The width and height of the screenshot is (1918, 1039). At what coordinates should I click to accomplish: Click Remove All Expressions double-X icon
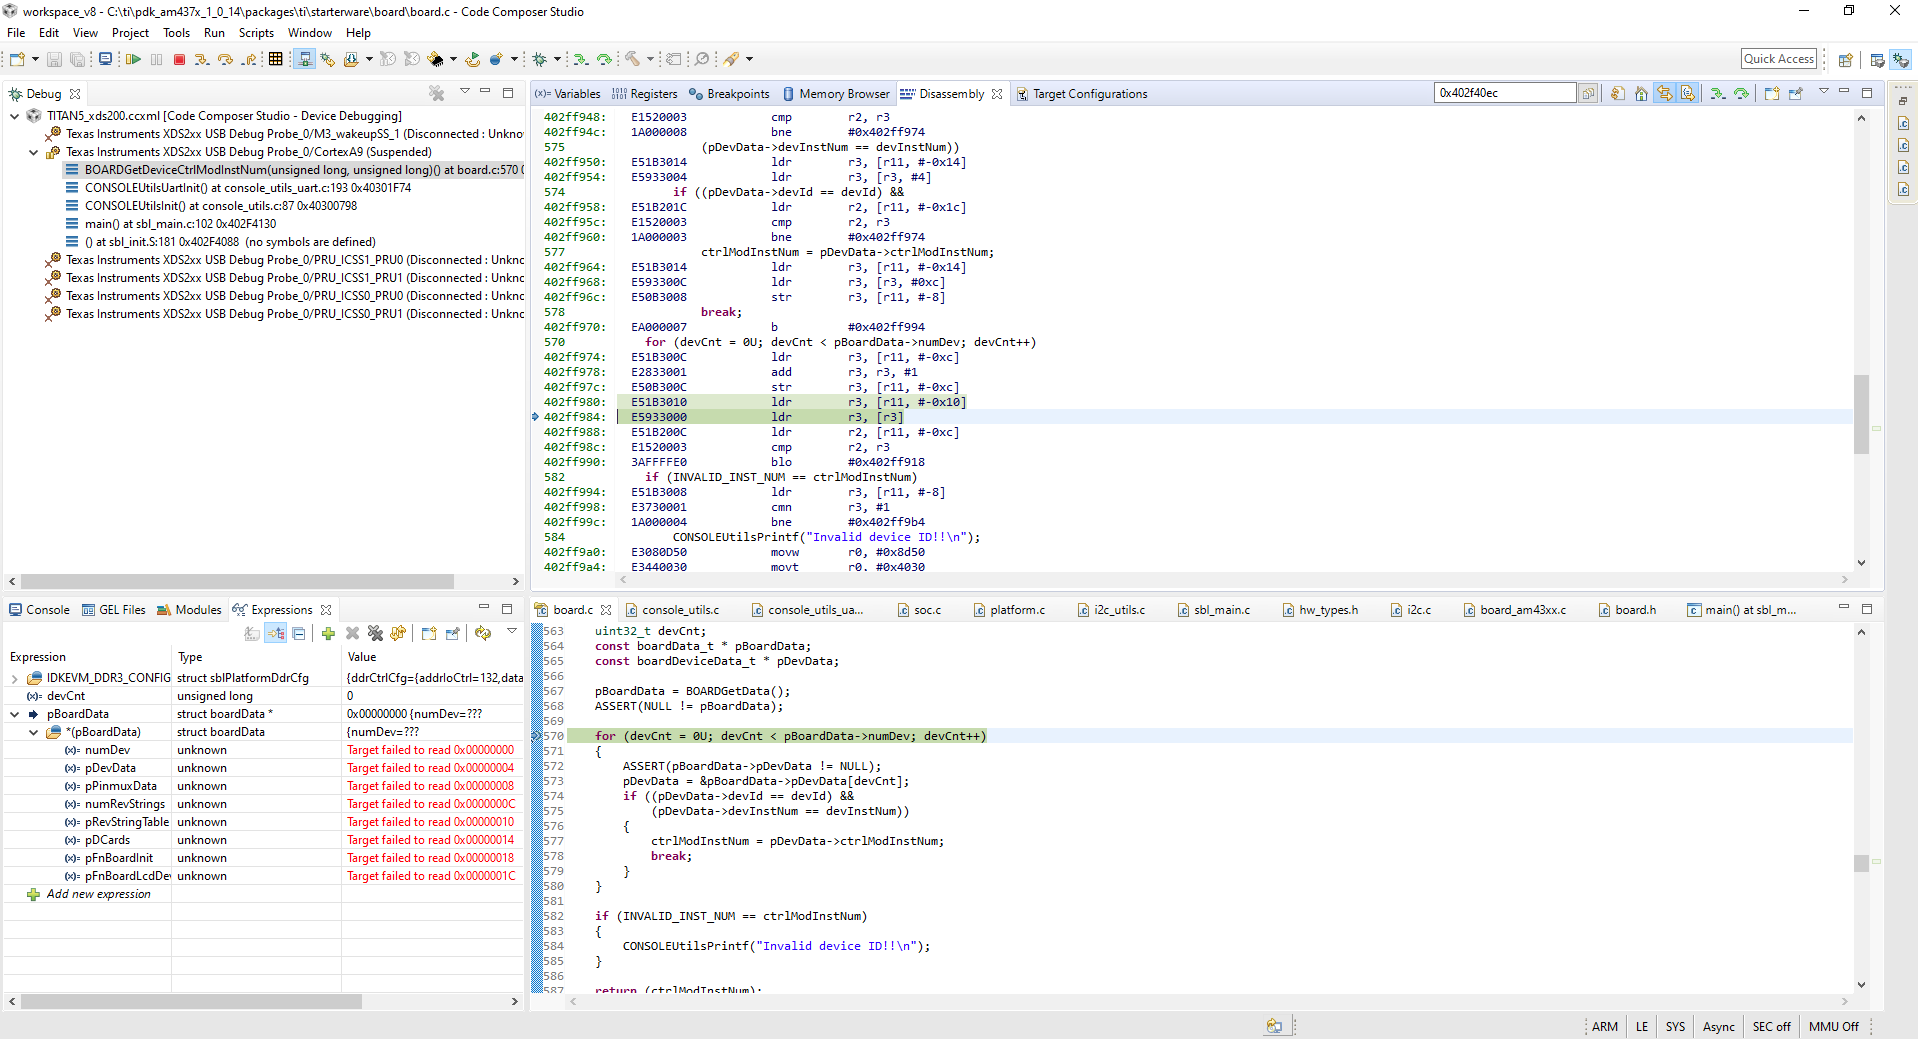(375, 633)
